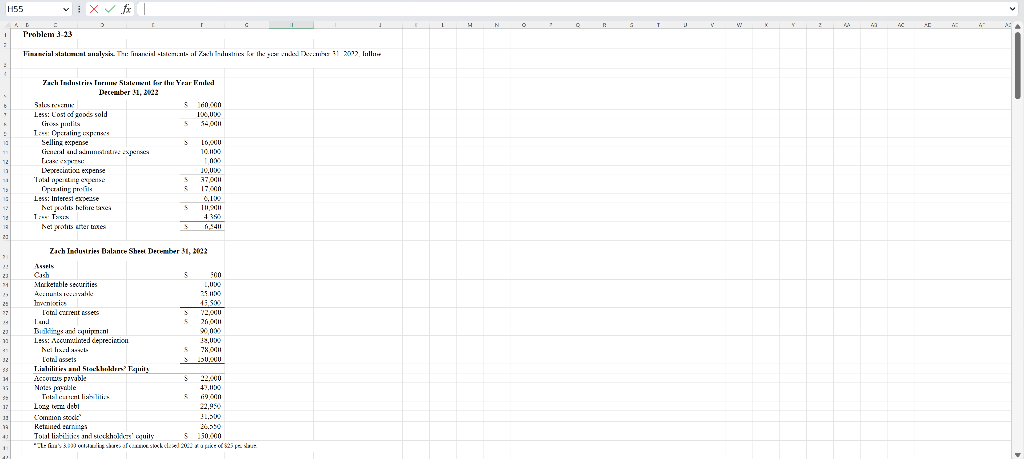Select the 'Net profits before taxes' label
The width and height of the screenshot is (1024, 459).
click(x=76, y=208)
